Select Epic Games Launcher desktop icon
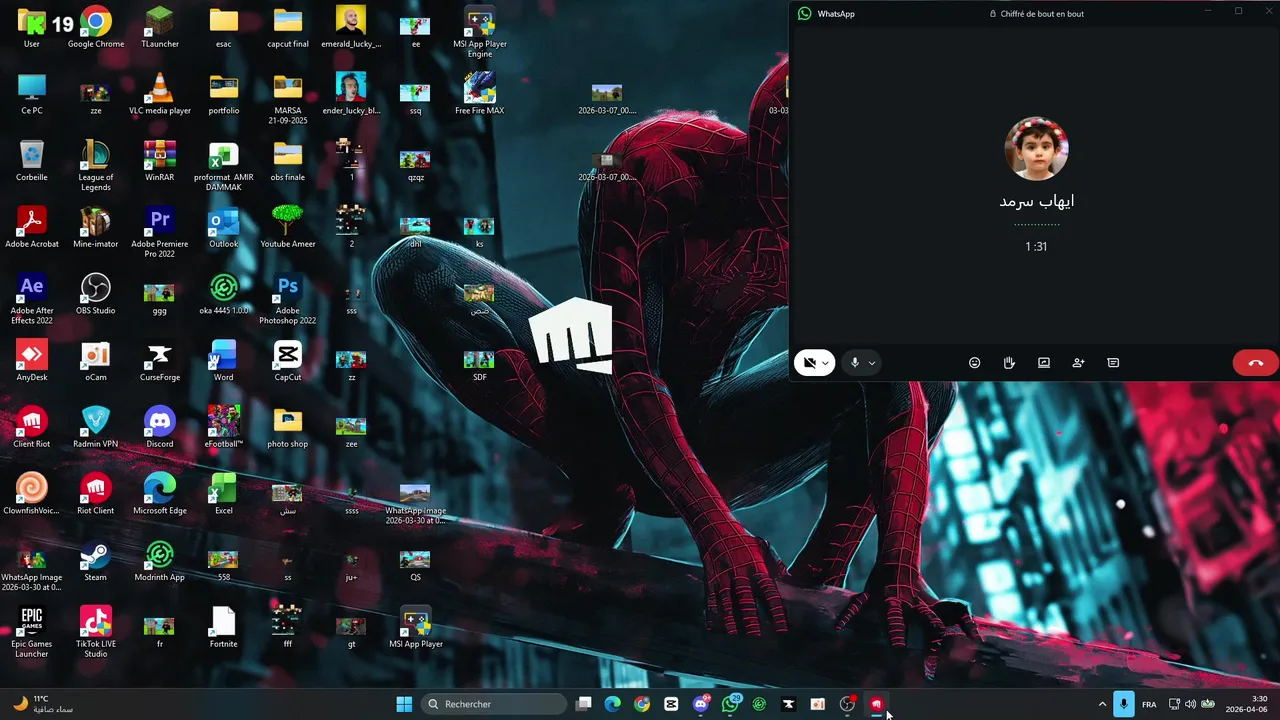Viewport: 1280px width, 720px height. pos(32,633)
